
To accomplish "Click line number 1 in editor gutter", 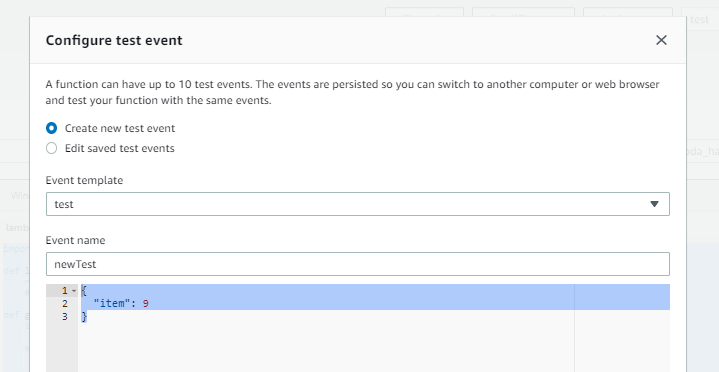I will pos(65,290).
